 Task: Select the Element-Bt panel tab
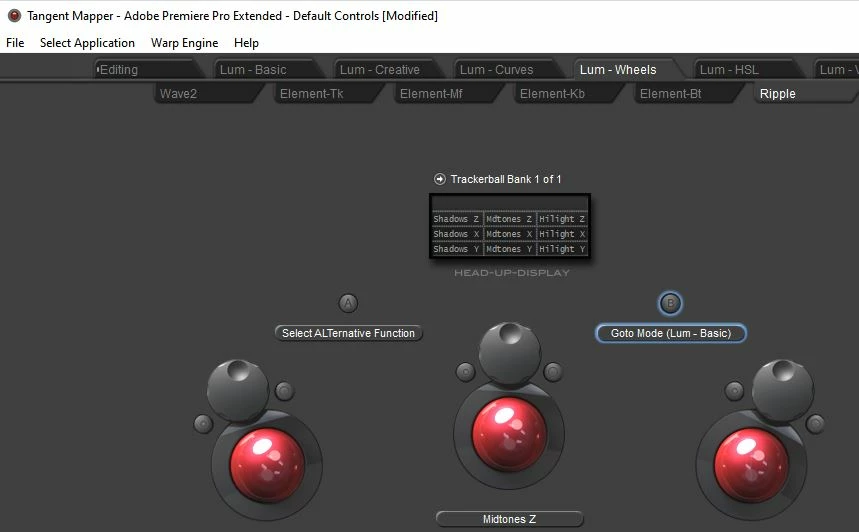click(687, 94)
